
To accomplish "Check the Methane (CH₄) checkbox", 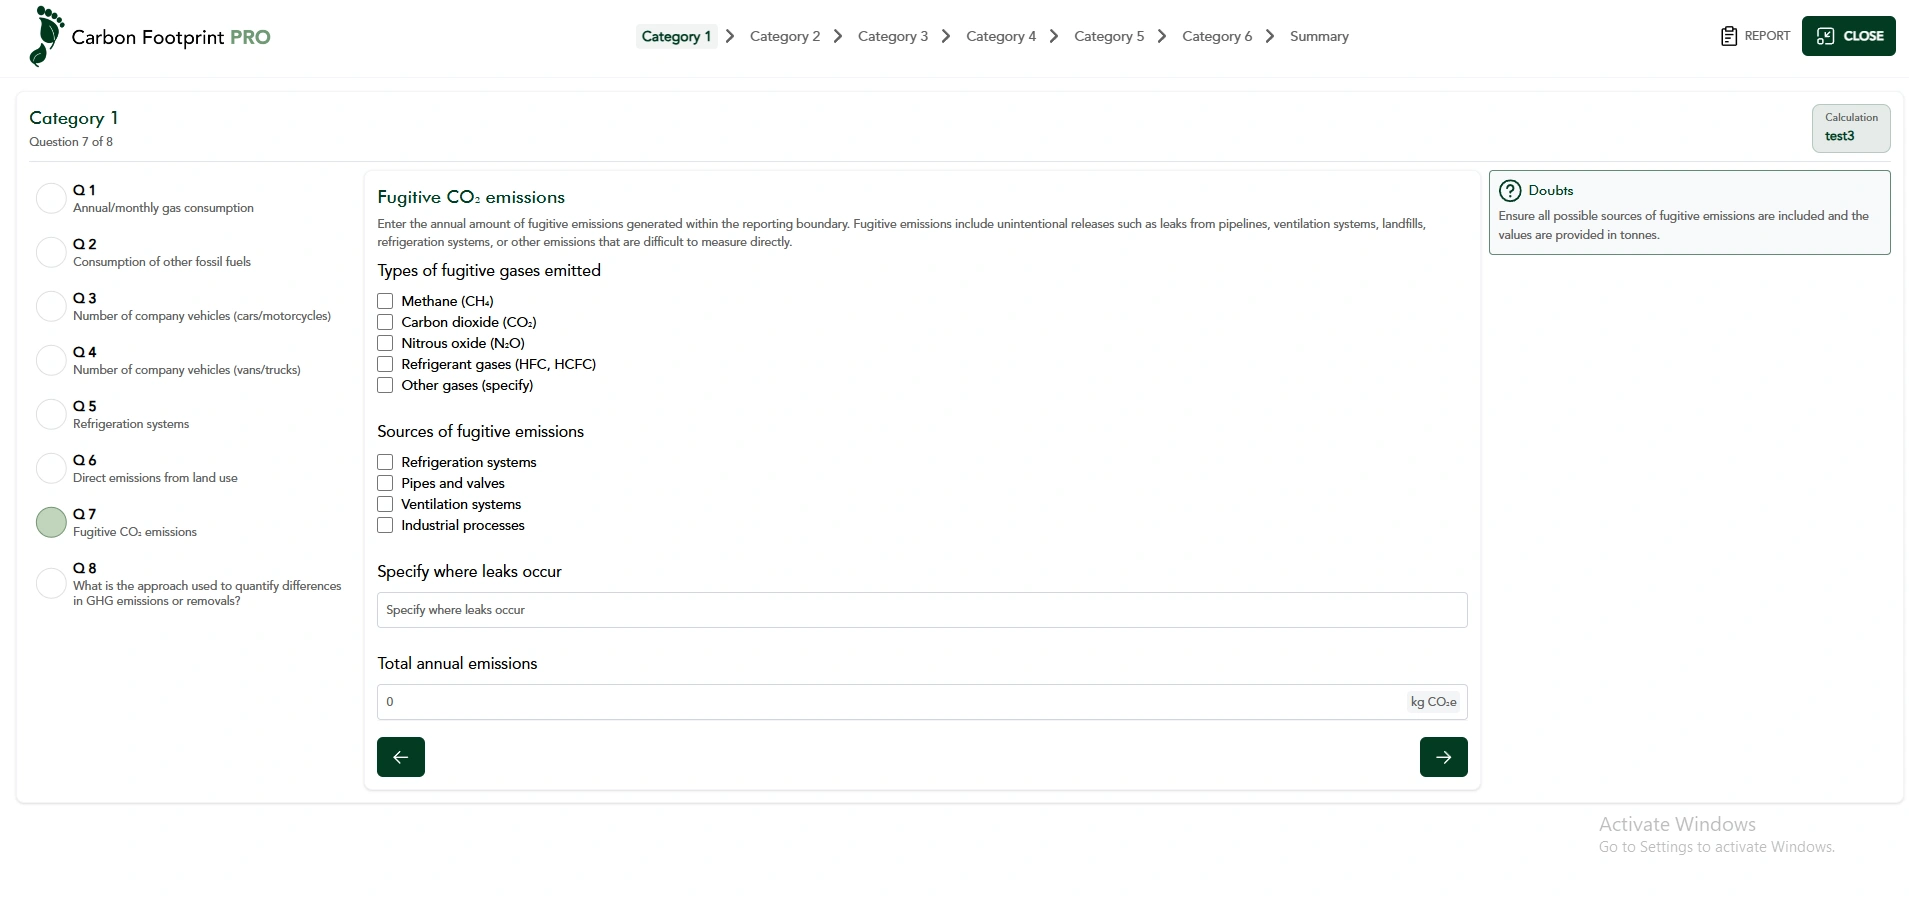I will pos(385,301).
